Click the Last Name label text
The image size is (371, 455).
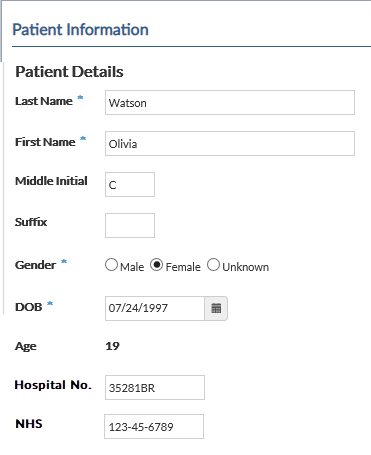coord(44,101)
